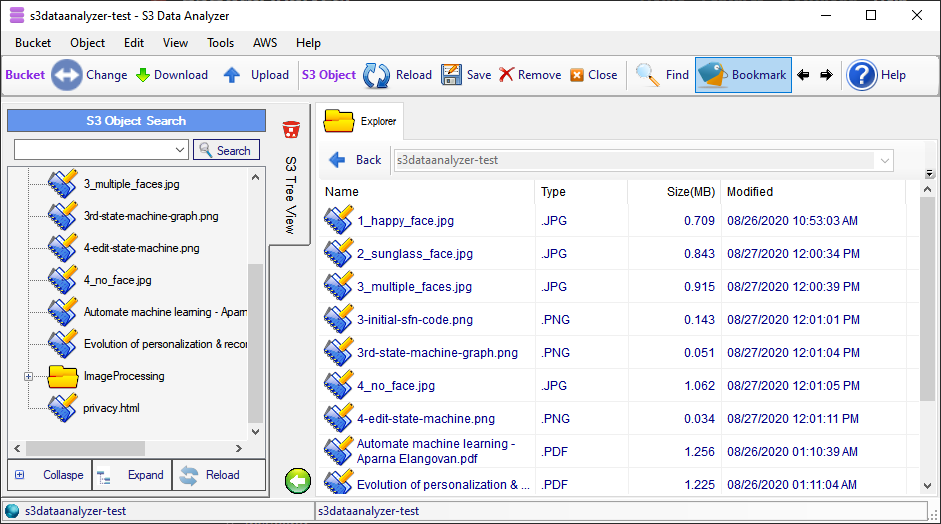Image resolution: width=941 pixels, height=524 pixels.
Task: Reload the S3 object from toolbar
Action: [x=398, y=75]
